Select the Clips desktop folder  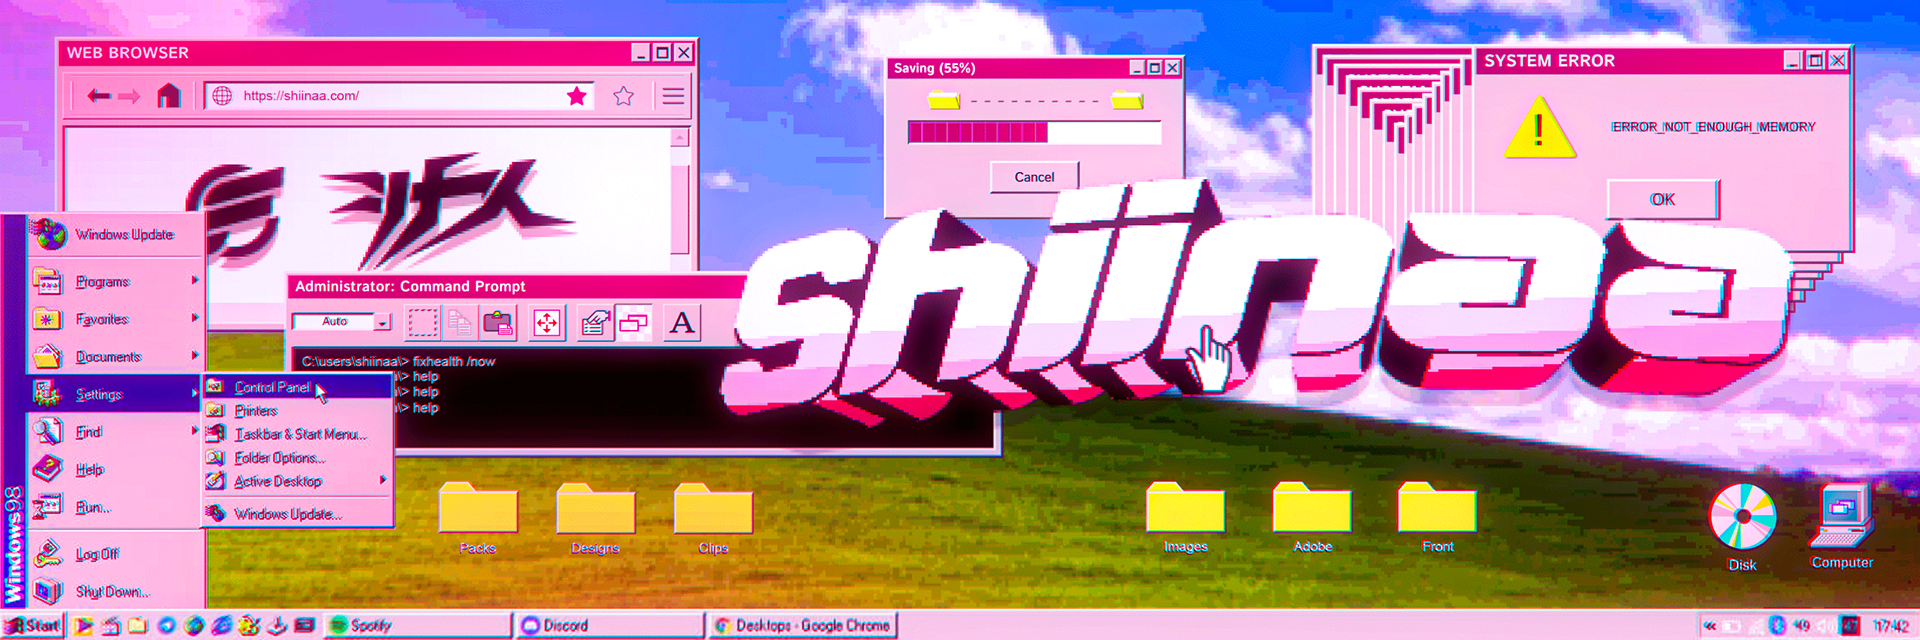pos(713,517)
